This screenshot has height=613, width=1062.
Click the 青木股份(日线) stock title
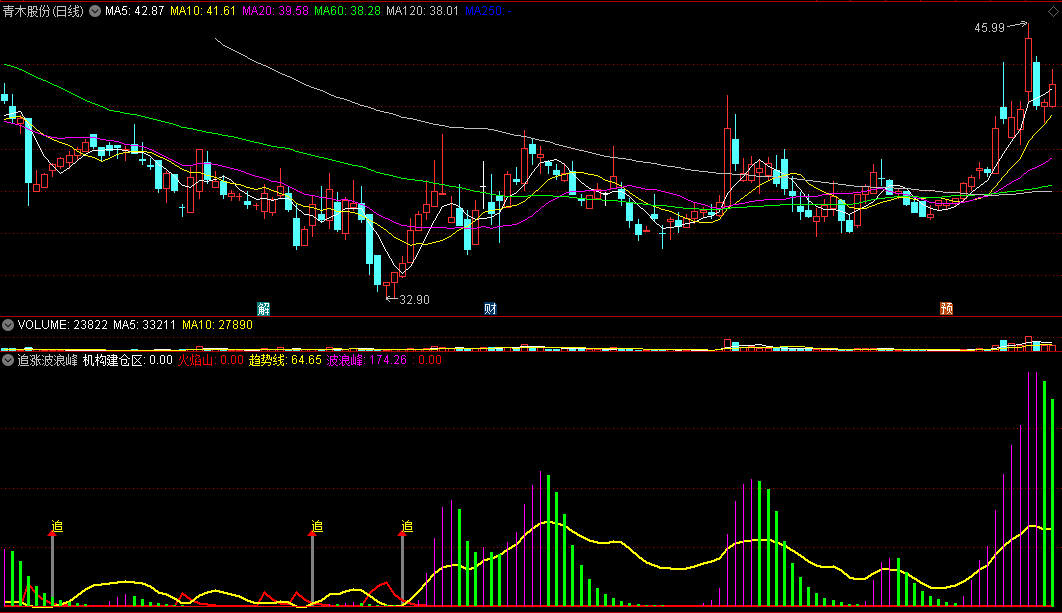click(43, 12)
